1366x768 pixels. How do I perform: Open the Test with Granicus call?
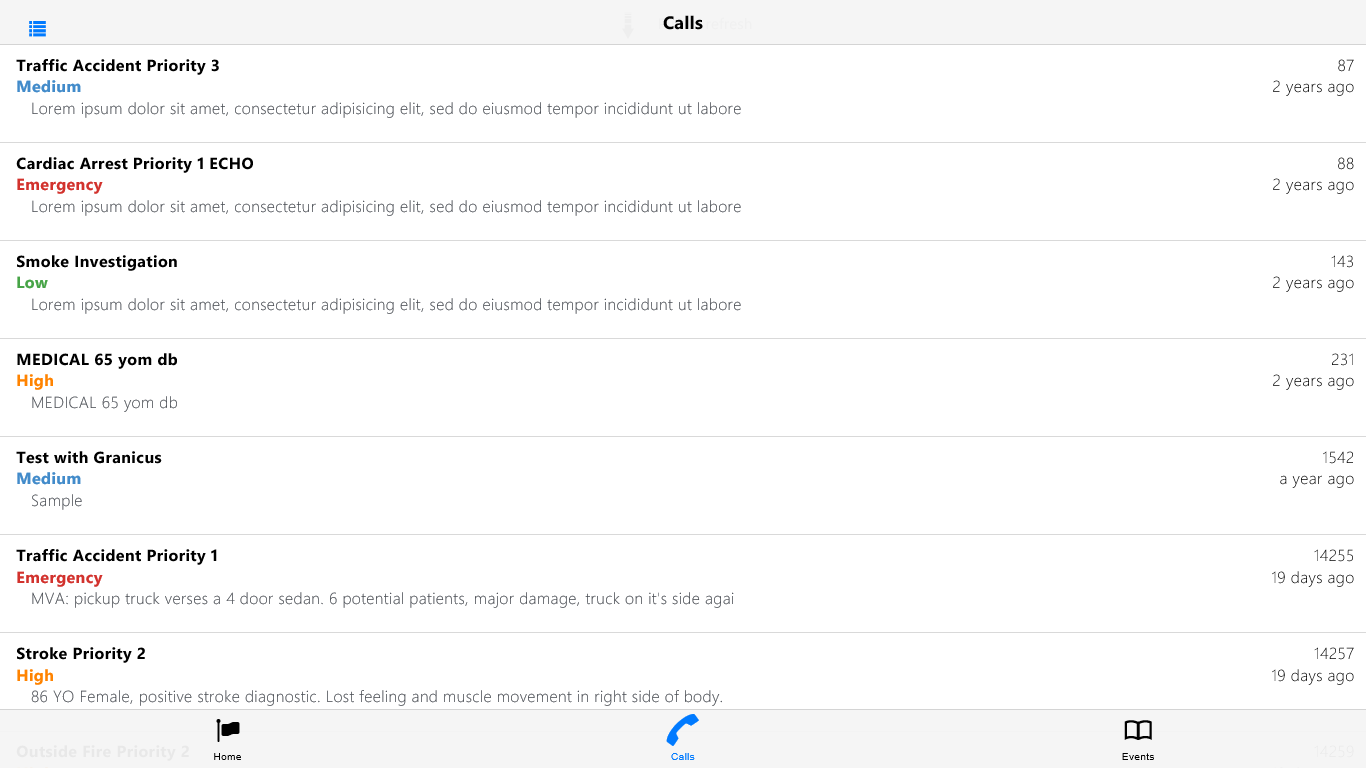[89, 458]
